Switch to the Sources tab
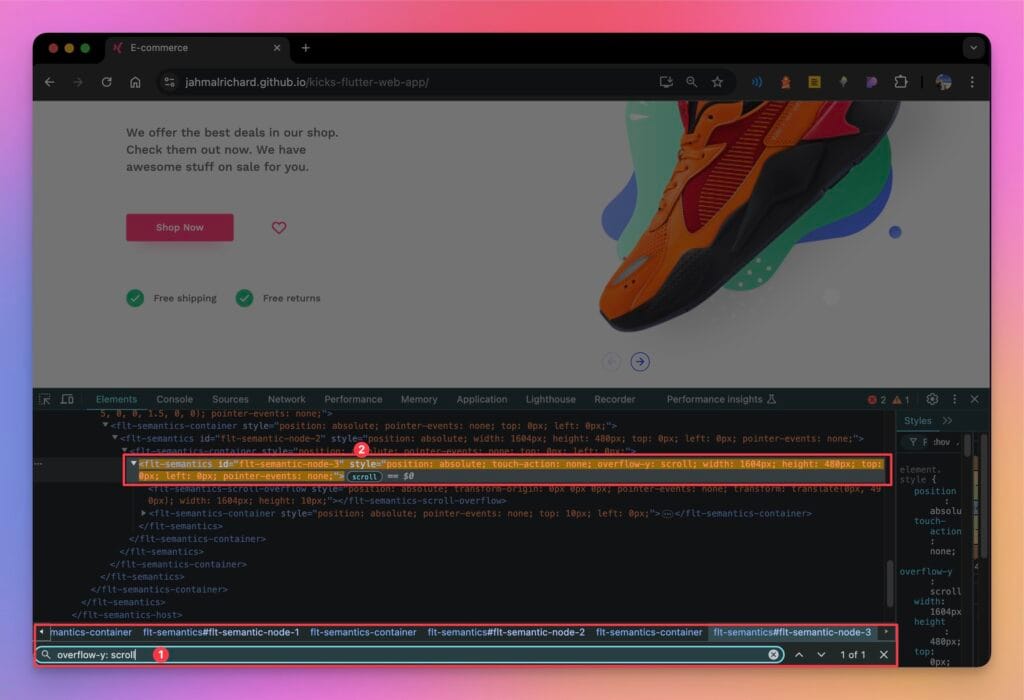The width and height of the screenshot is (1024, 700). pyautogui.click(x=230, y=399)
